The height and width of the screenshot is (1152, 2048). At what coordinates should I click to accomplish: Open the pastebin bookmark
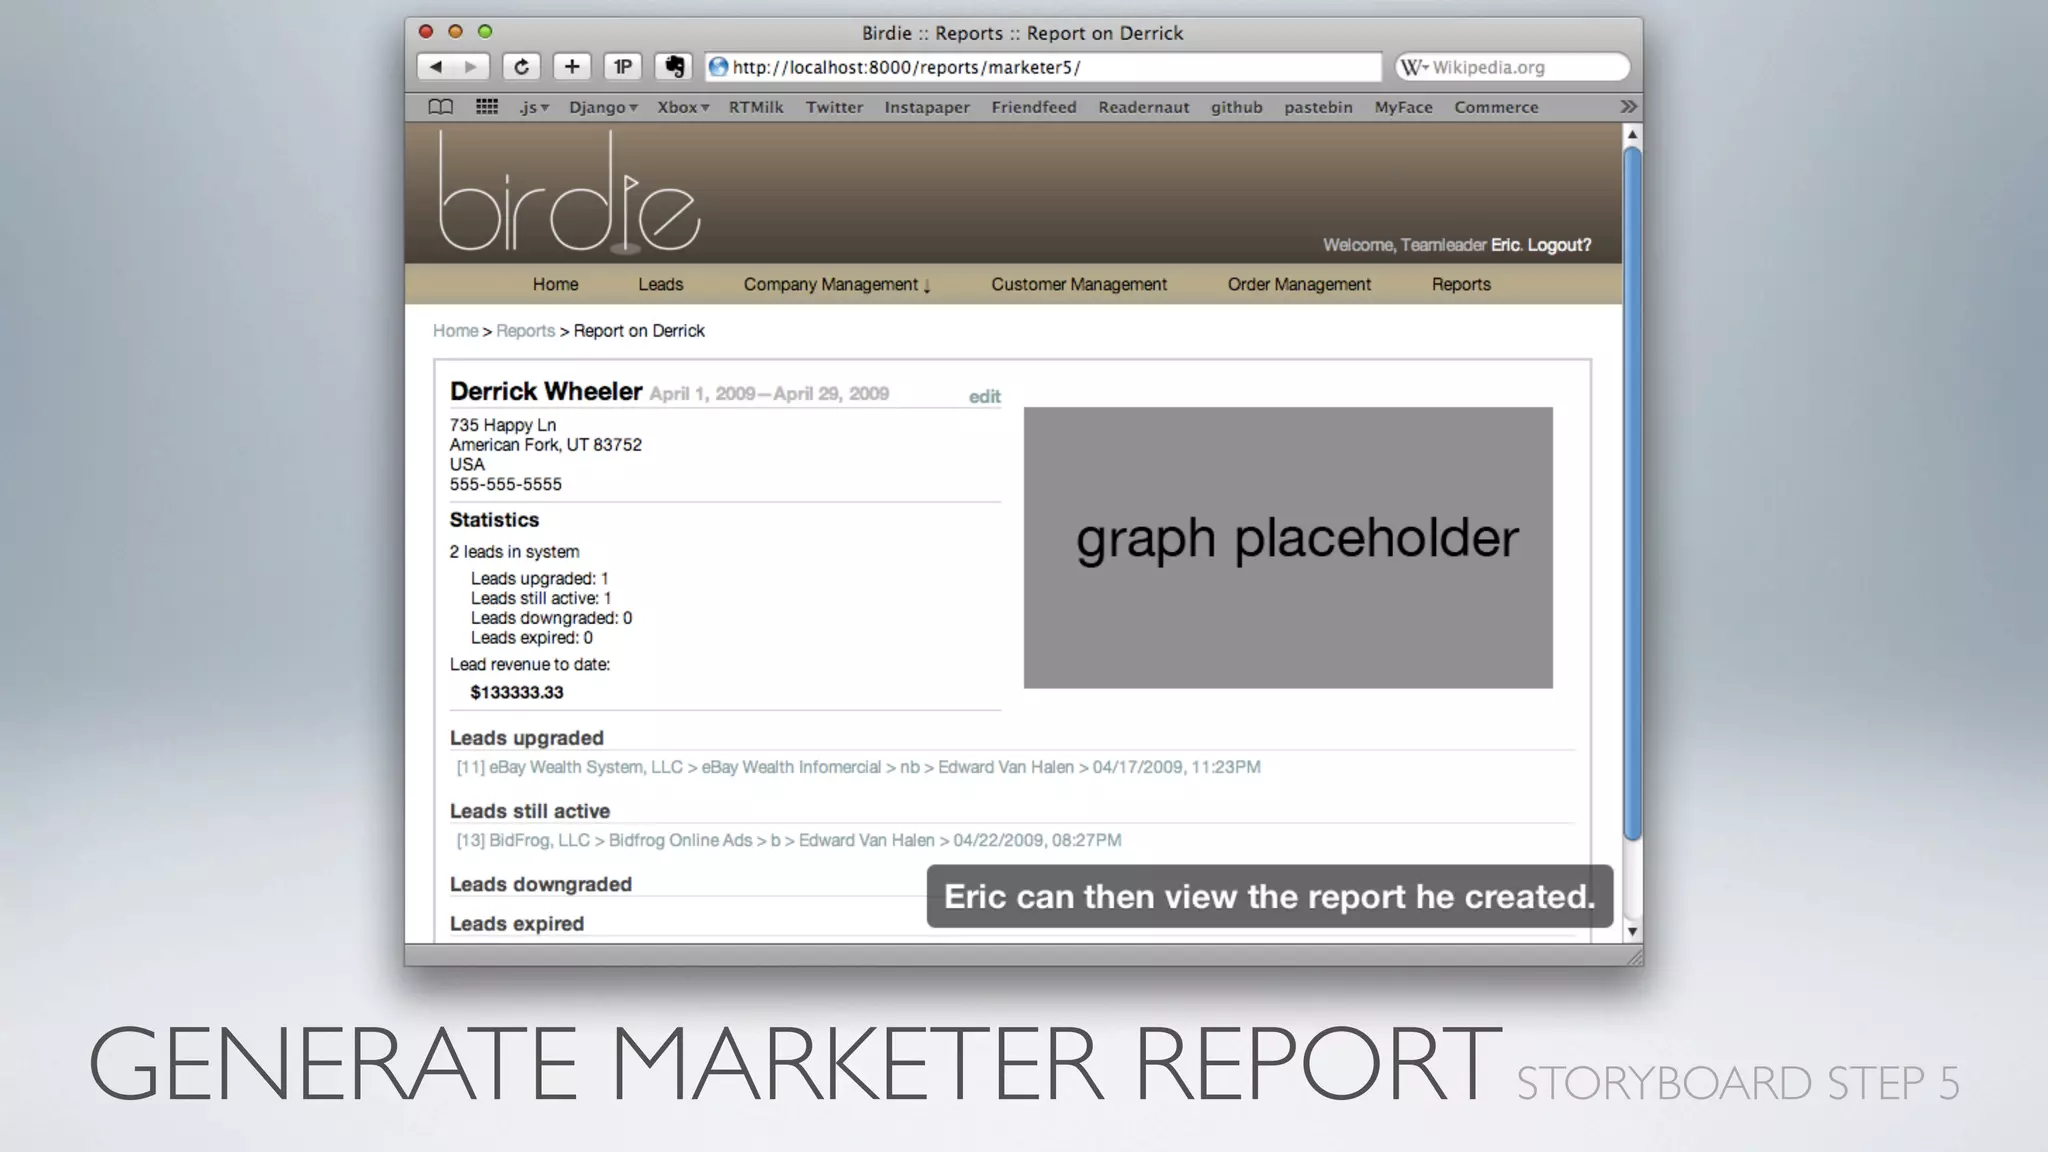pyautogui.click(x=1318, y=107)
